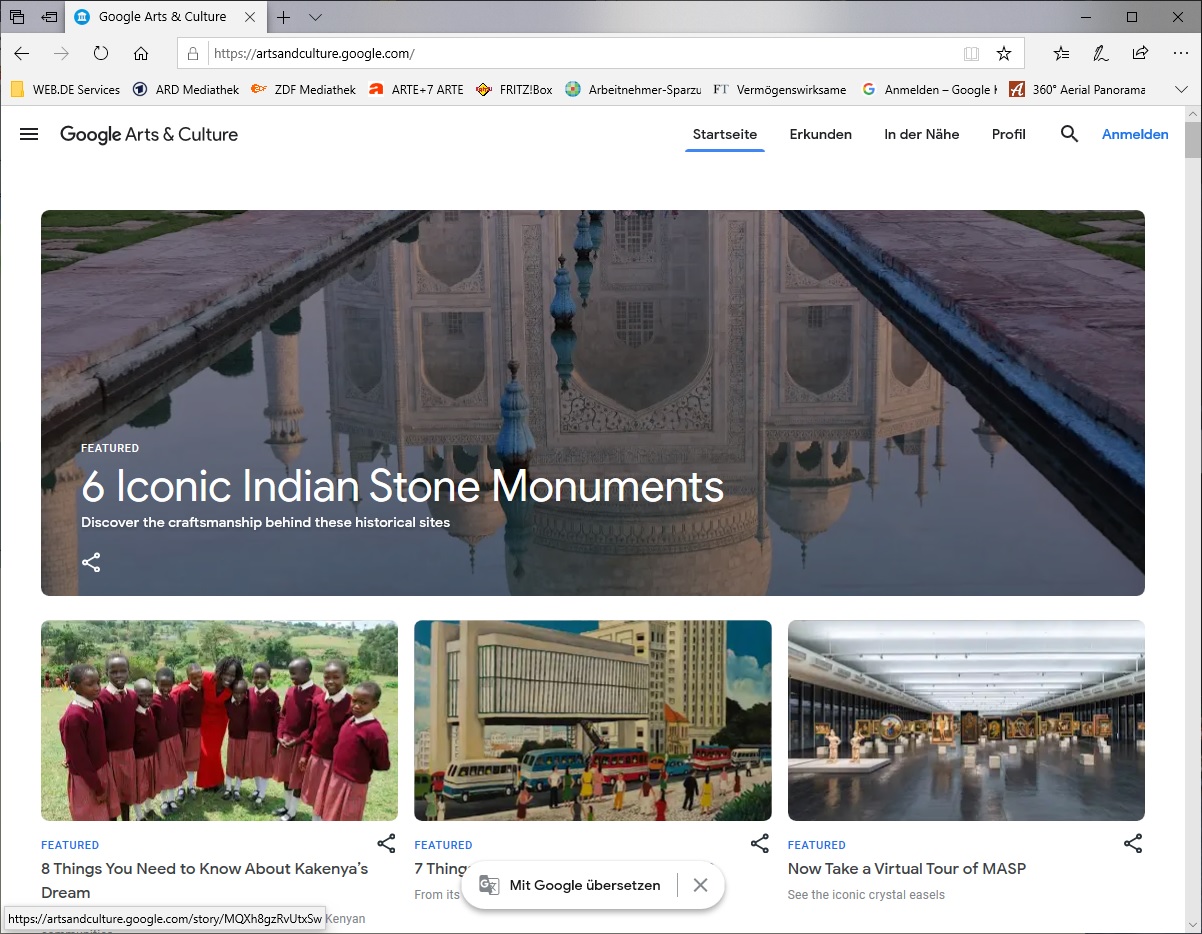Go to browser home page
The image size is (1202, 934).
tap(141, 53)
